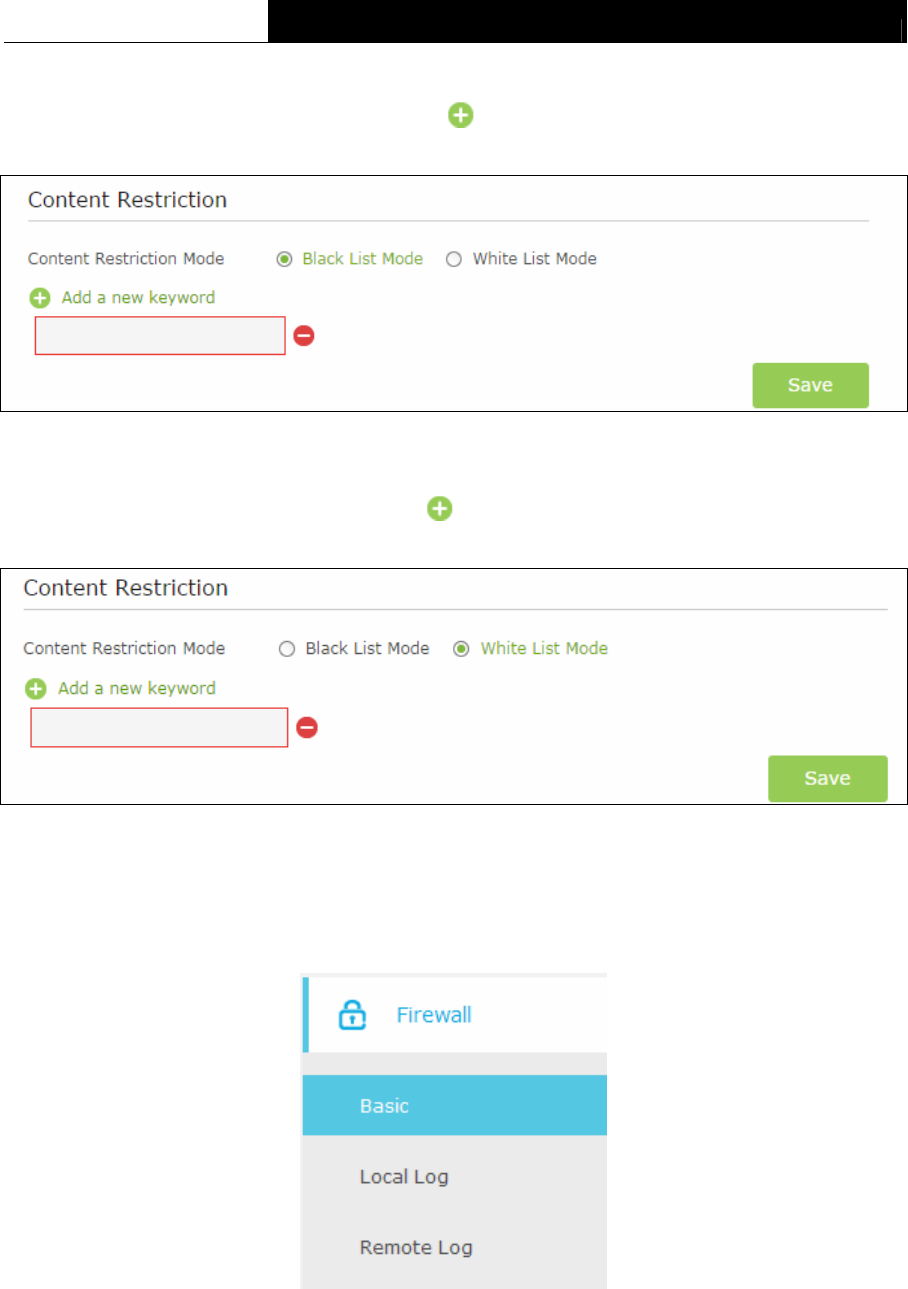This screenshot has width=908, height=1289.
Task: Click plus icon beside 'Add a new keyword' in whitelist panel
Action: [36, 689]
